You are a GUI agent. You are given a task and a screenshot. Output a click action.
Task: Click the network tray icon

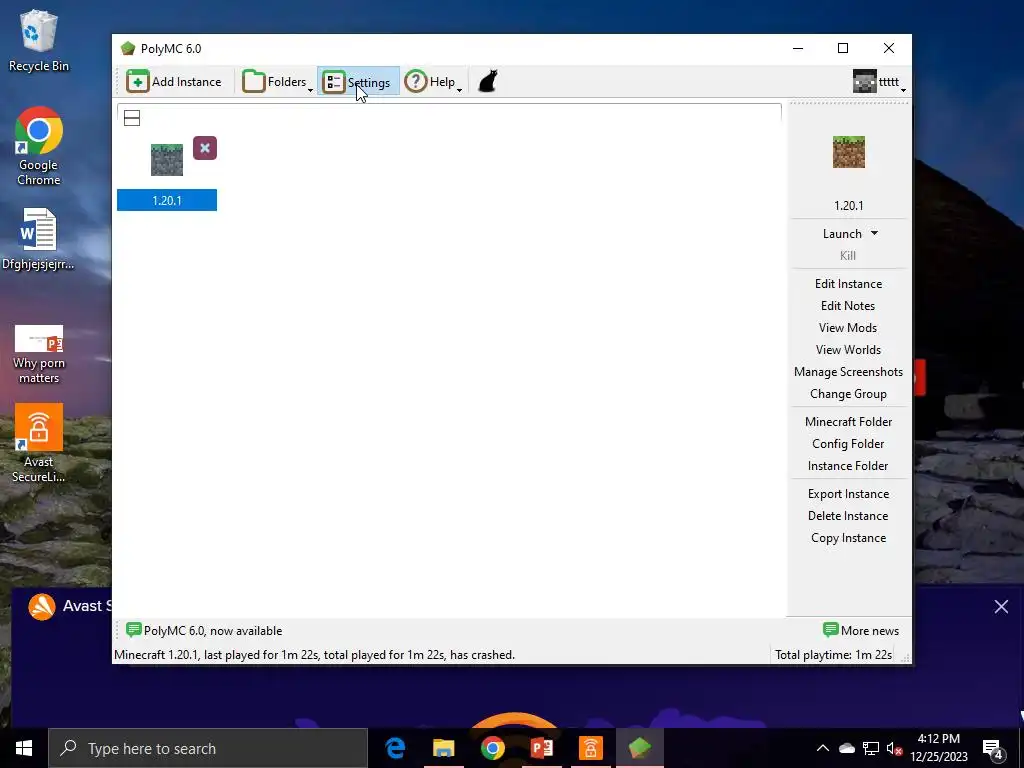pos(871,748)
